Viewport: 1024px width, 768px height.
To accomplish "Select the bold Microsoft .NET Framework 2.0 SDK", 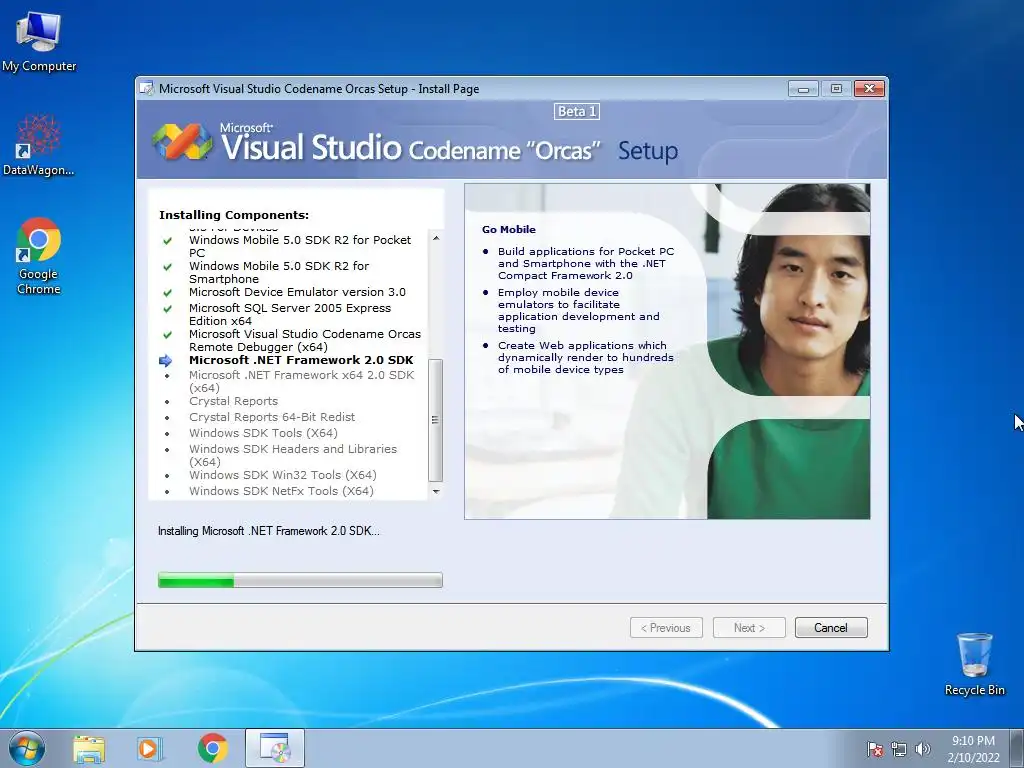I will 301,360.
